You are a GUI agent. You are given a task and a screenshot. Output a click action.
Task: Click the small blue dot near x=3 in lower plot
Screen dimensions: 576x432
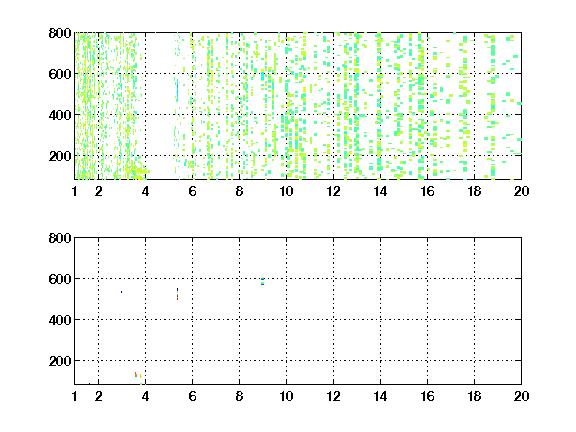122,292
